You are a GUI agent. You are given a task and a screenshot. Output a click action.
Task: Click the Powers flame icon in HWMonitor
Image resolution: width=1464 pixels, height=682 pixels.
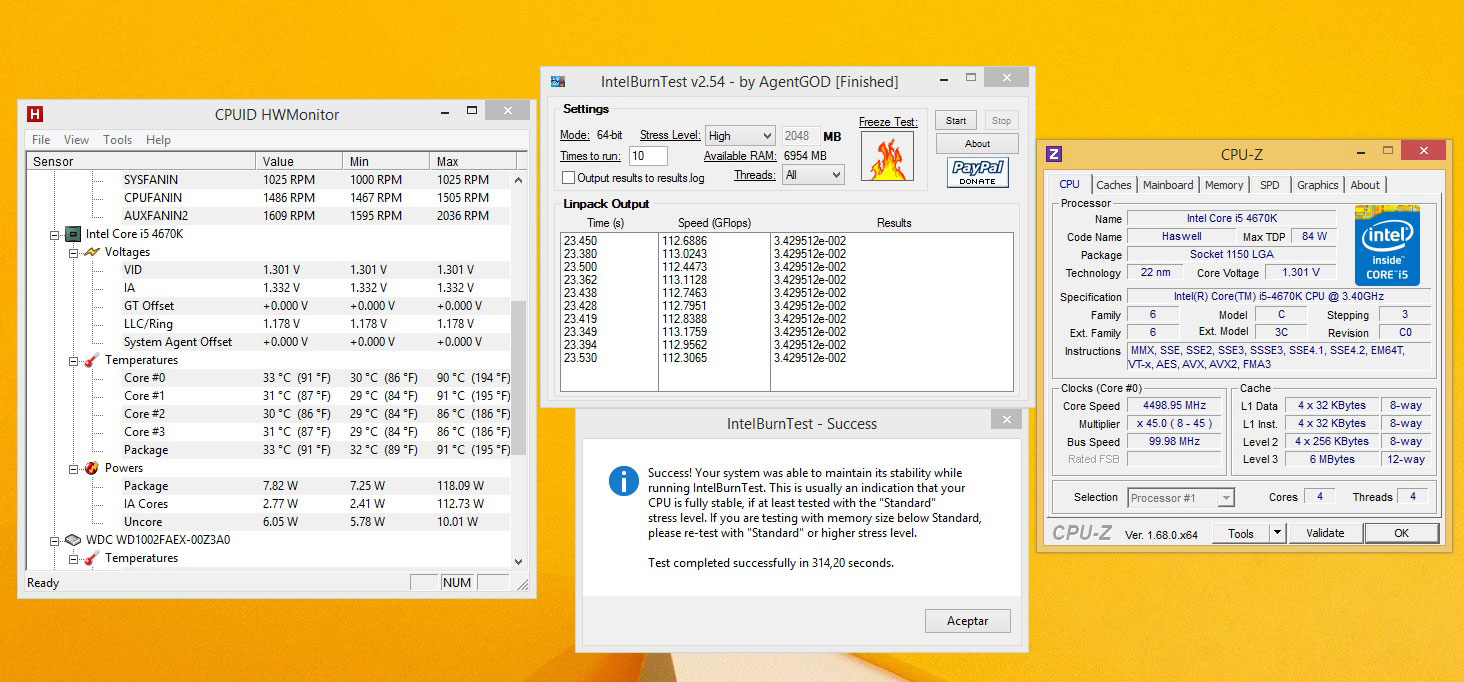coord(91,468)
